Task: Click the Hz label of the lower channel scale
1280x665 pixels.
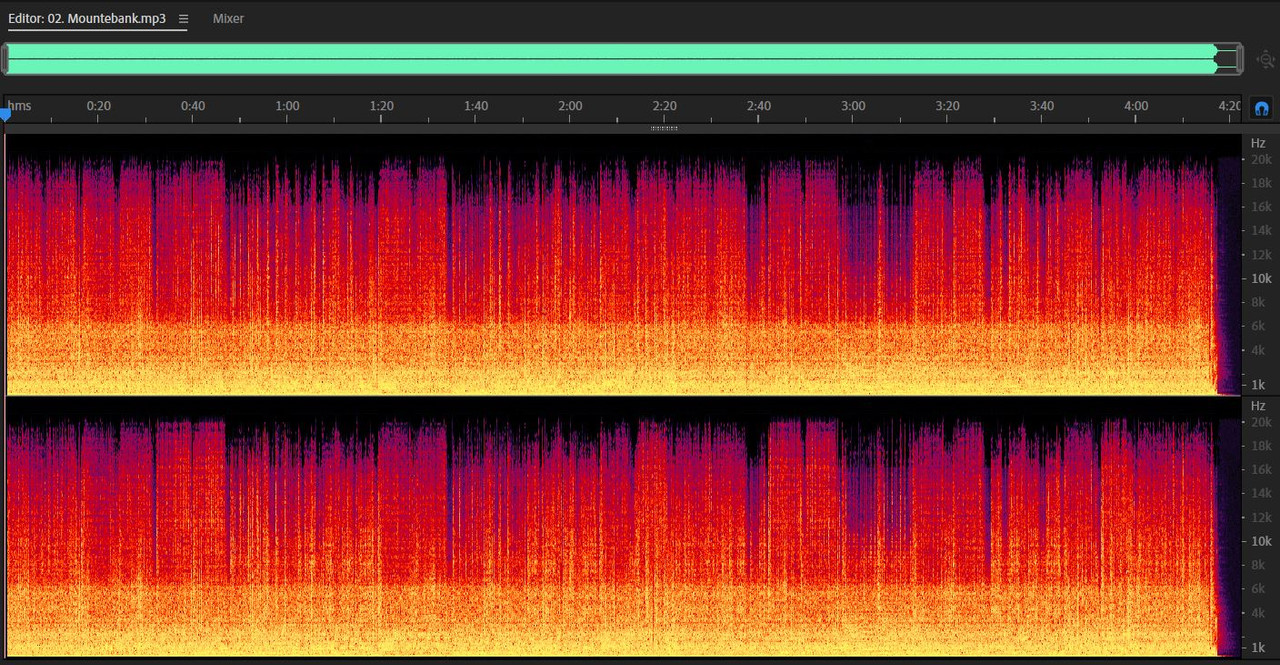Action: [x=1258, y=406]
